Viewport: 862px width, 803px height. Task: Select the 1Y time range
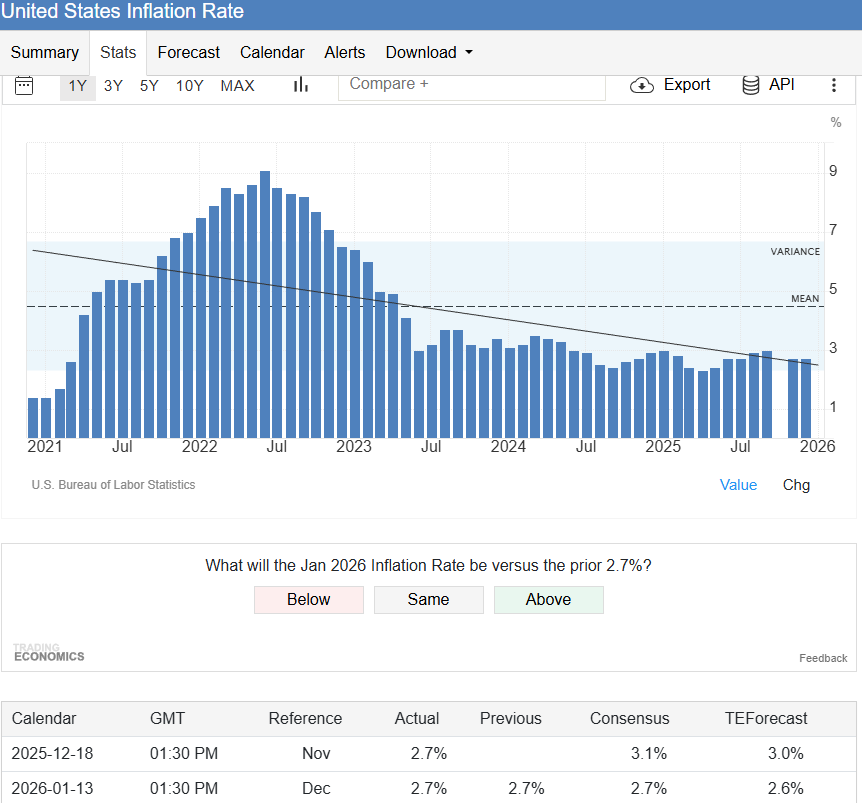pyautogui.click(x=78, y=86)
